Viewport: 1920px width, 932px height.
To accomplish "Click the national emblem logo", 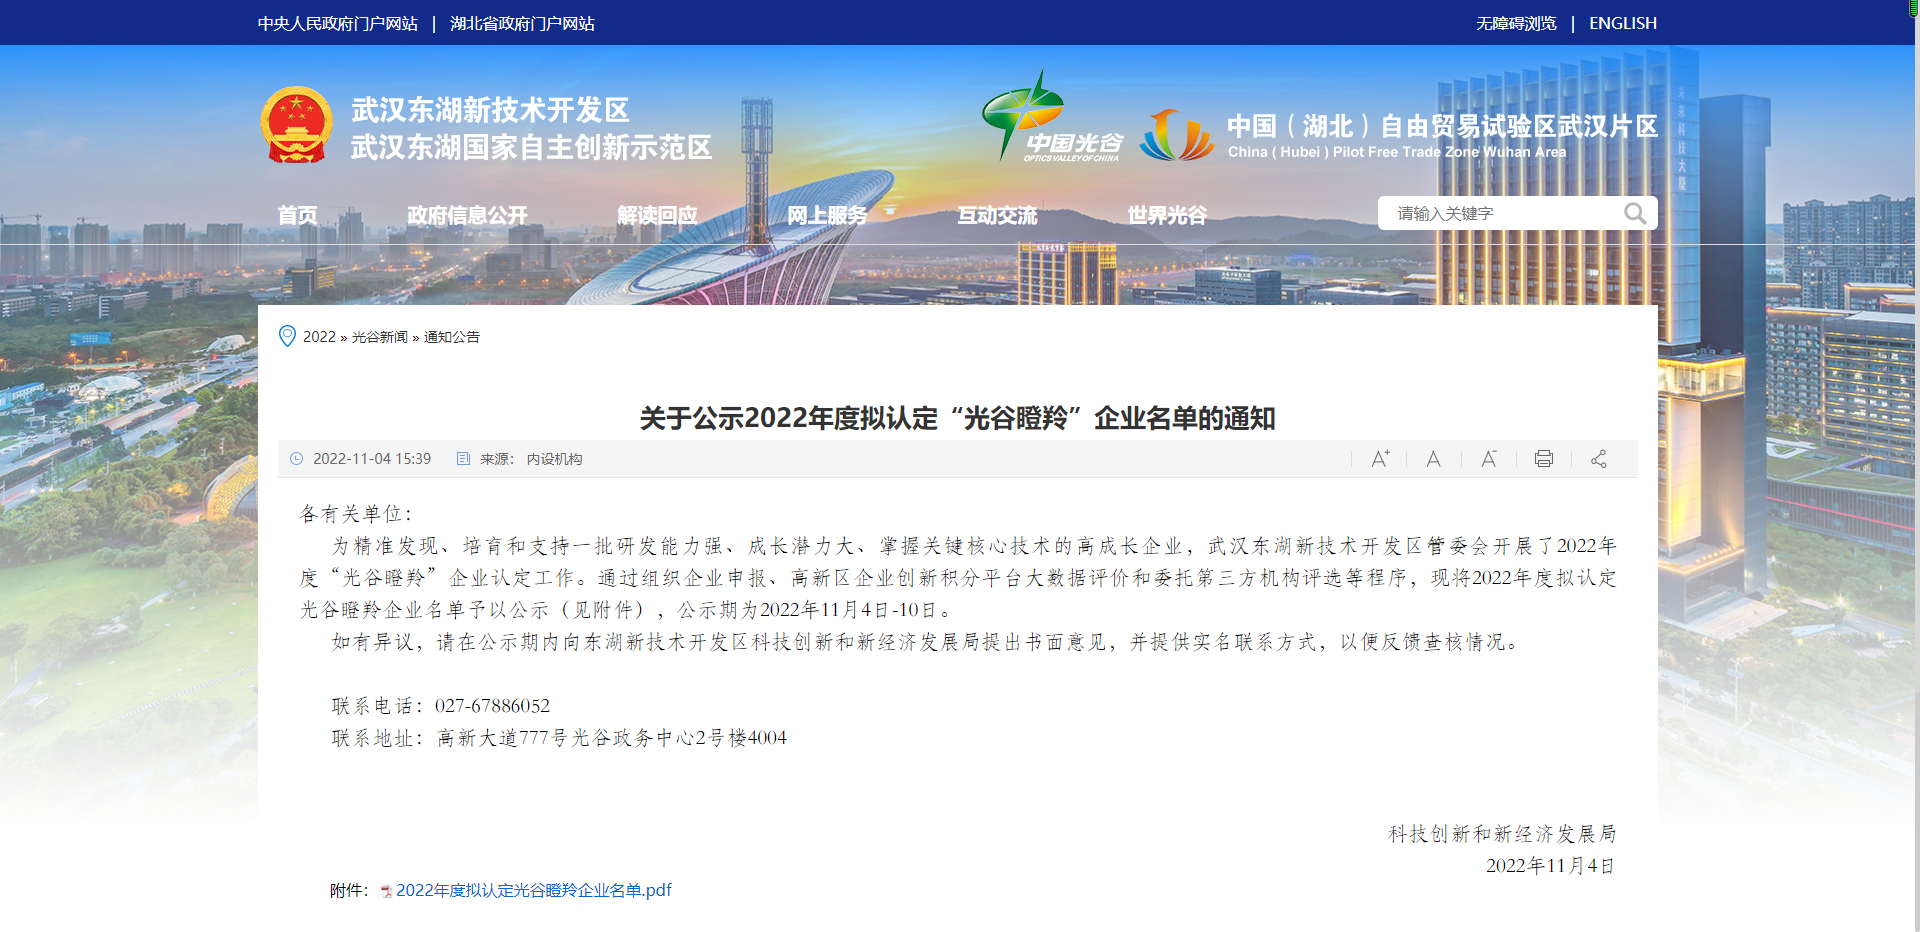I will (296, 126).
